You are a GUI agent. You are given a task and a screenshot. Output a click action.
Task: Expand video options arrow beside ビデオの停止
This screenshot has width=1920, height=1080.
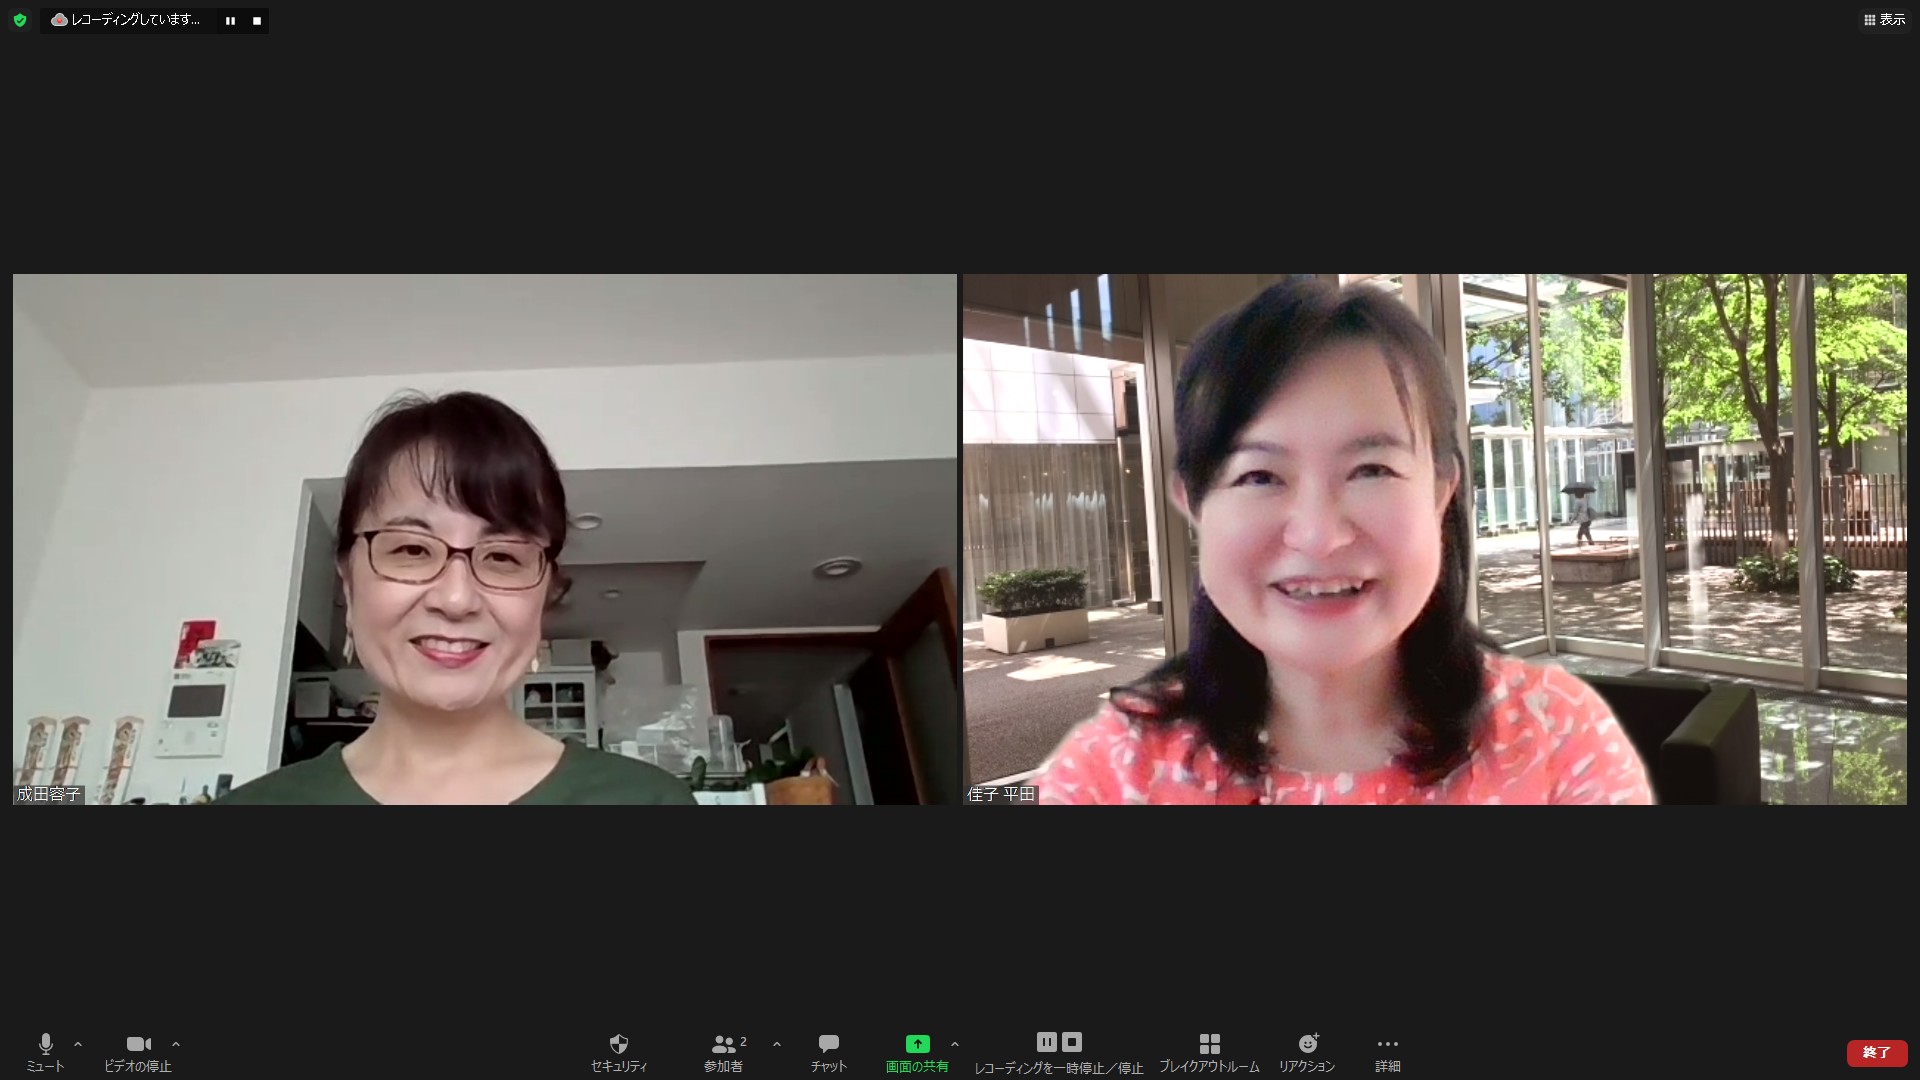tap(176, 1044)
